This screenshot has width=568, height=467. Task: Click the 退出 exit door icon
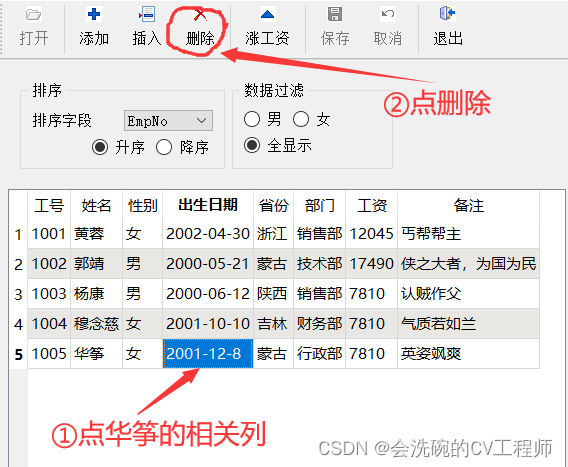[x=447, y=14]
